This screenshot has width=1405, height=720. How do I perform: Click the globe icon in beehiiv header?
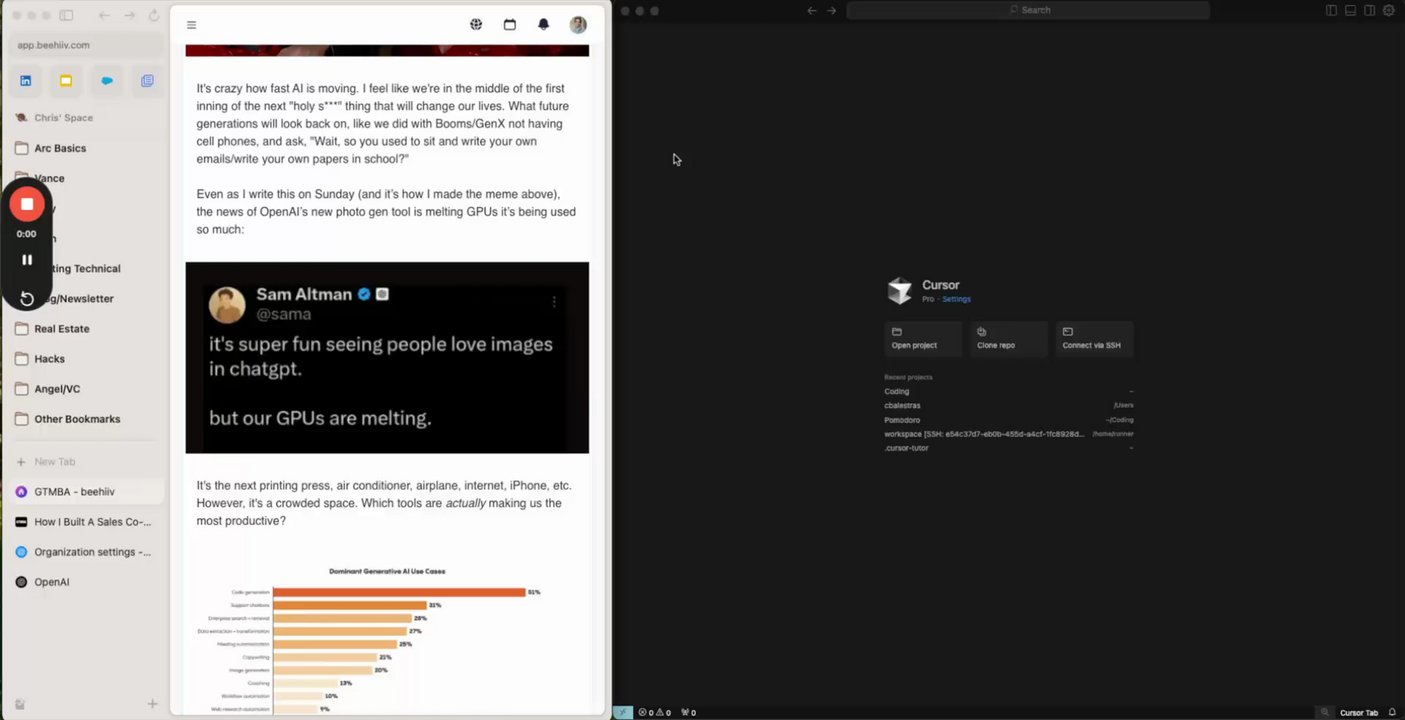pos(476,25)
